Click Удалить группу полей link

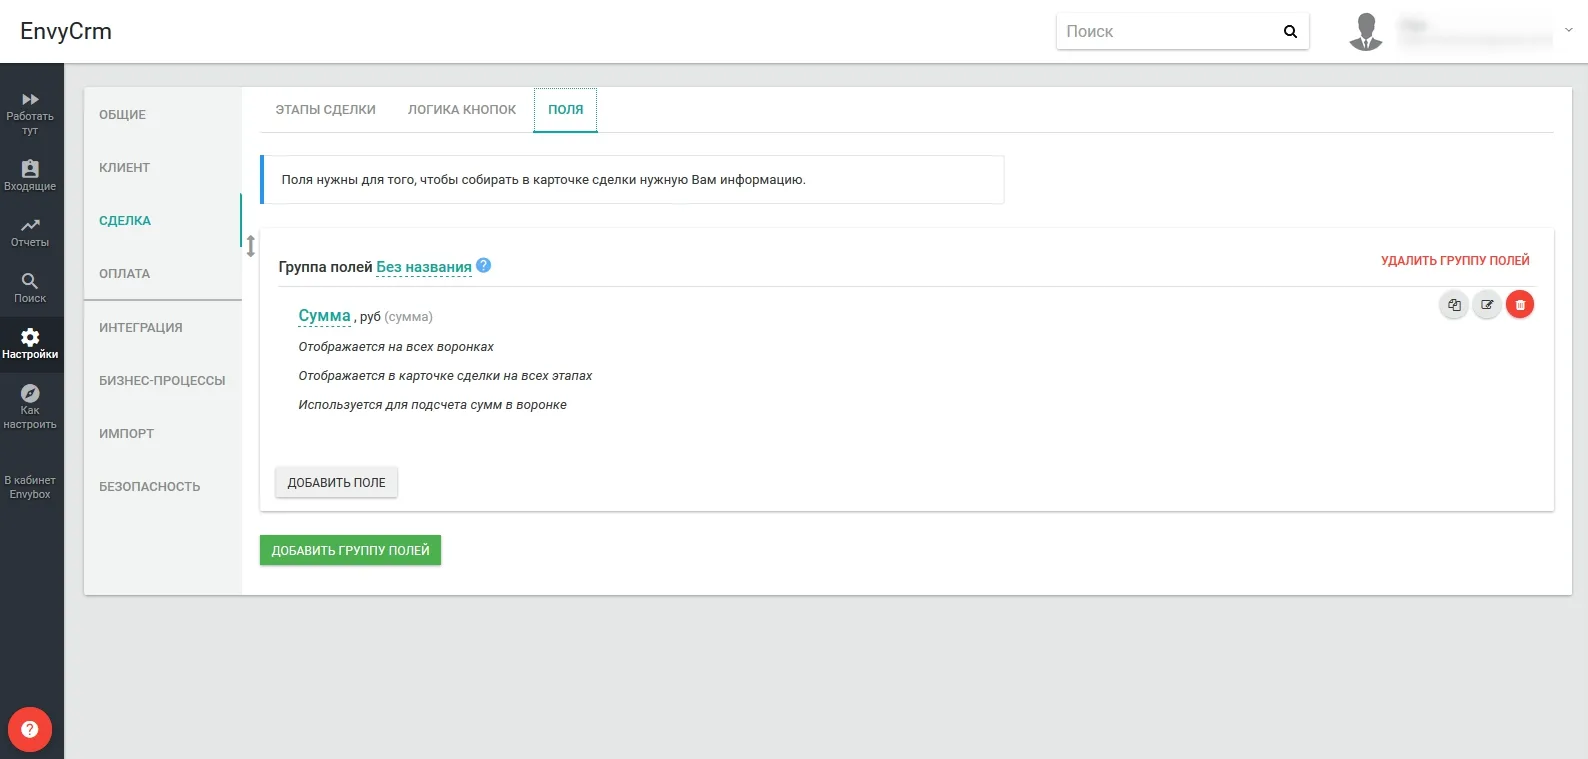1455,261
